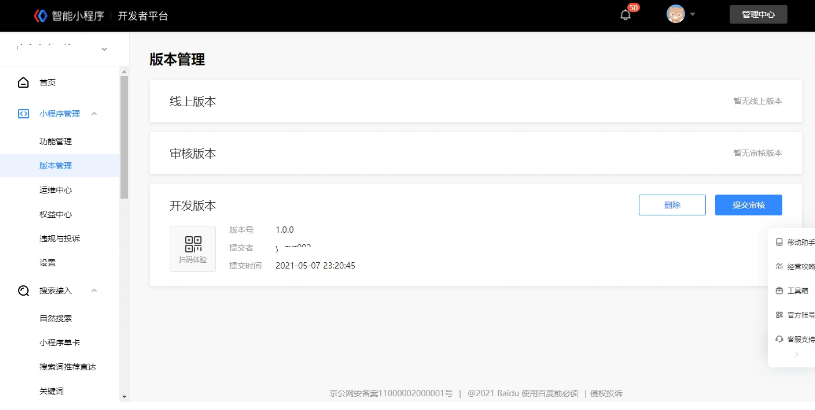
Task: Click the 客服支持 headset icon
Action: [779, 339]
